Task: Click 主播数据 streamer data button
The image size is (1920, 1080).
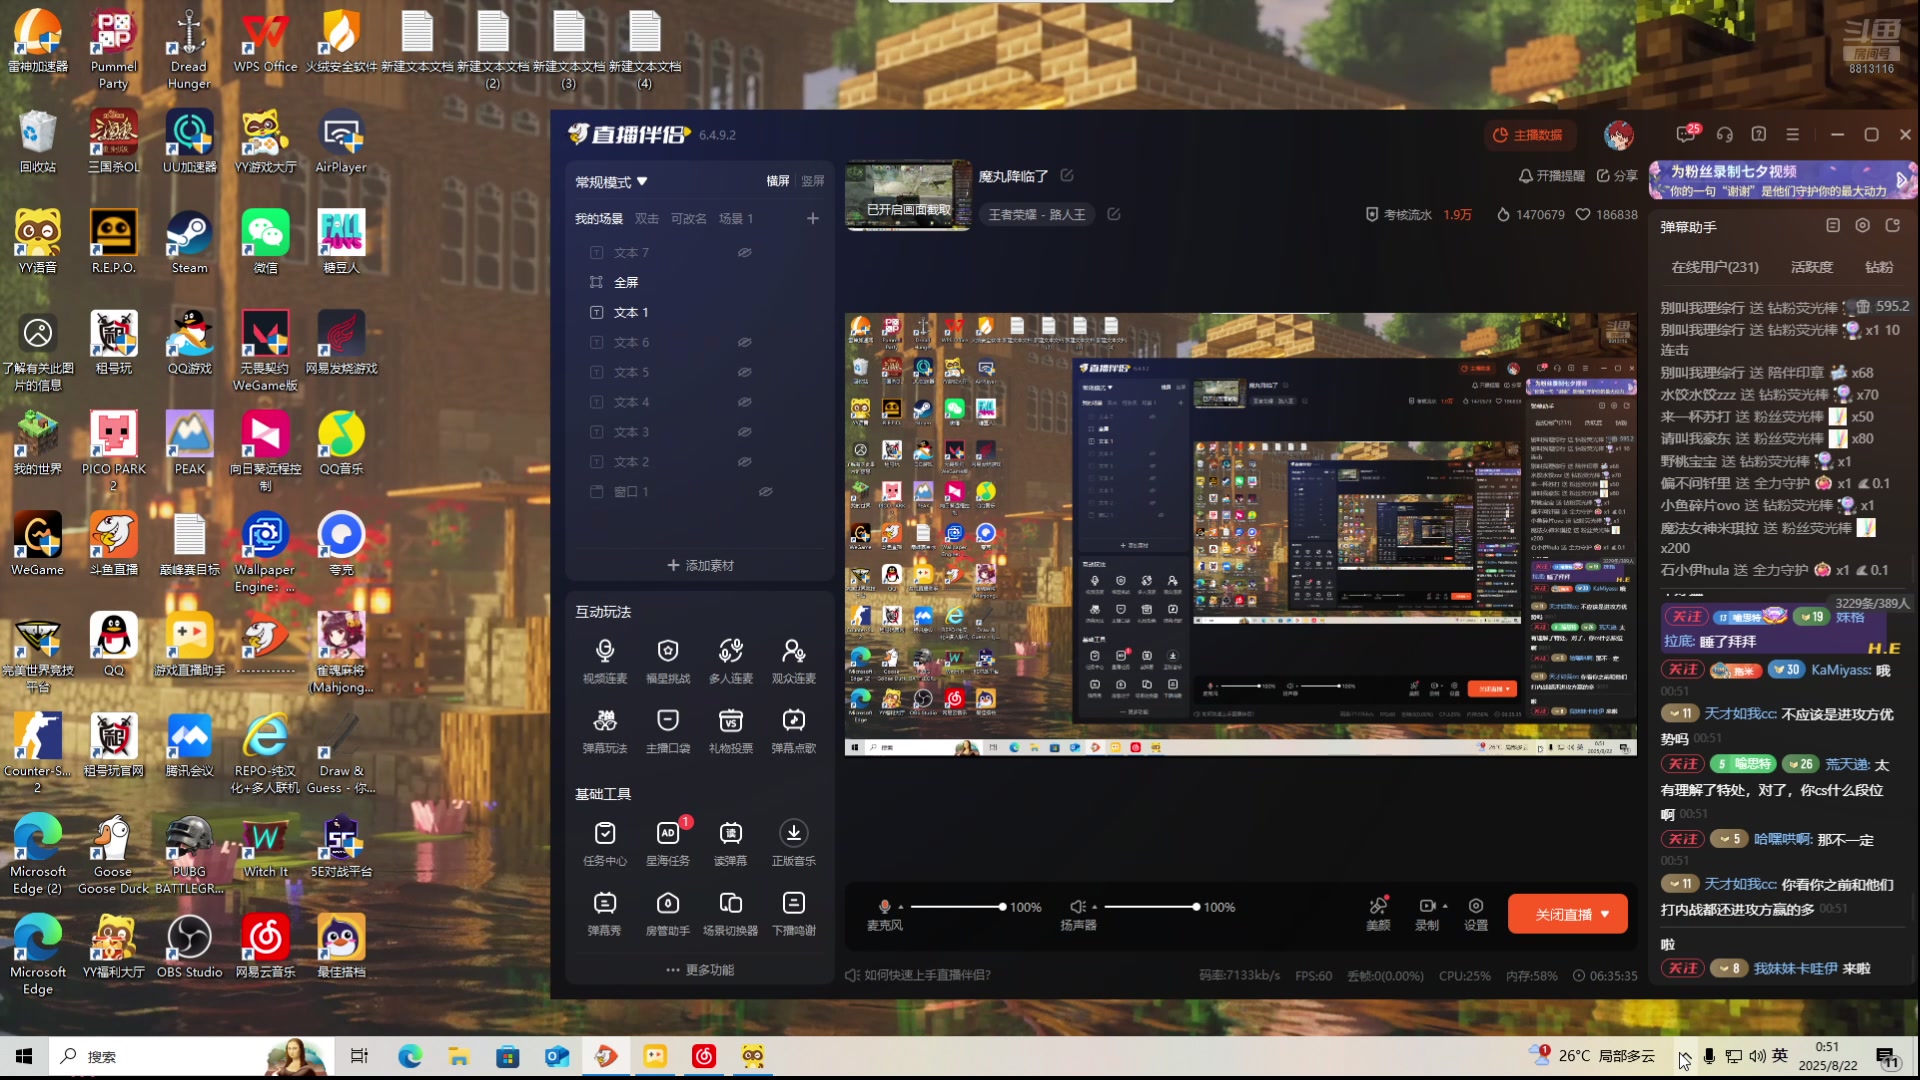Action: 1529,135
